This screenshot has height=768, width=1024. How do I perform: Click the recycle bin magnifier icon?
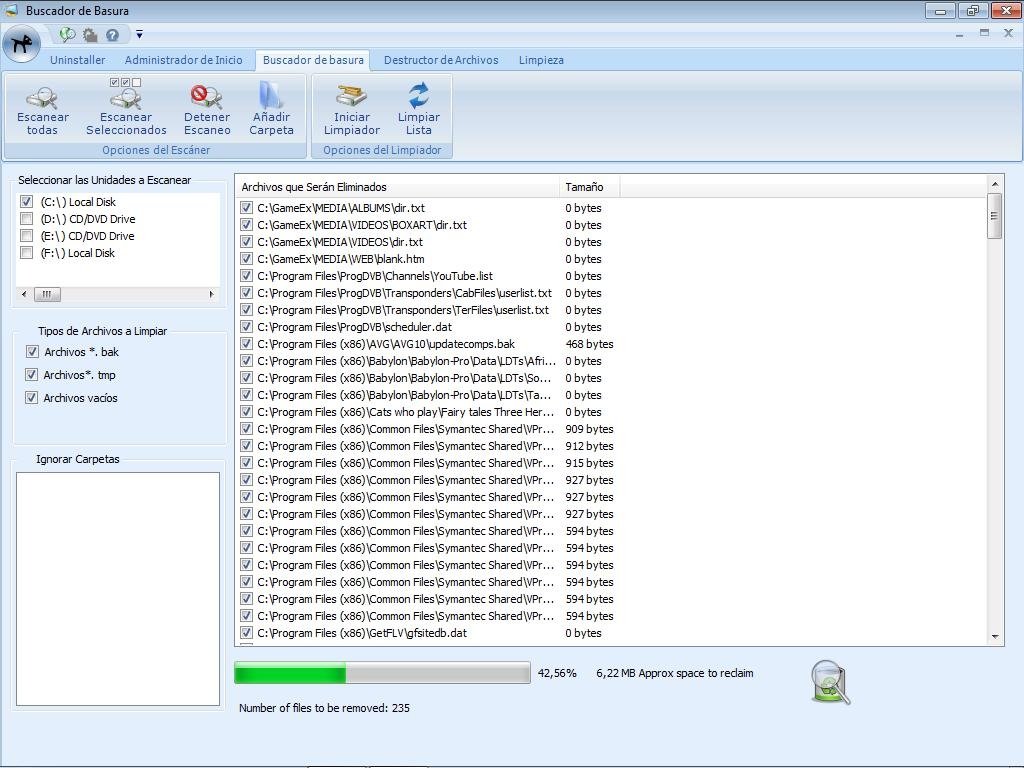click(830, 682)
